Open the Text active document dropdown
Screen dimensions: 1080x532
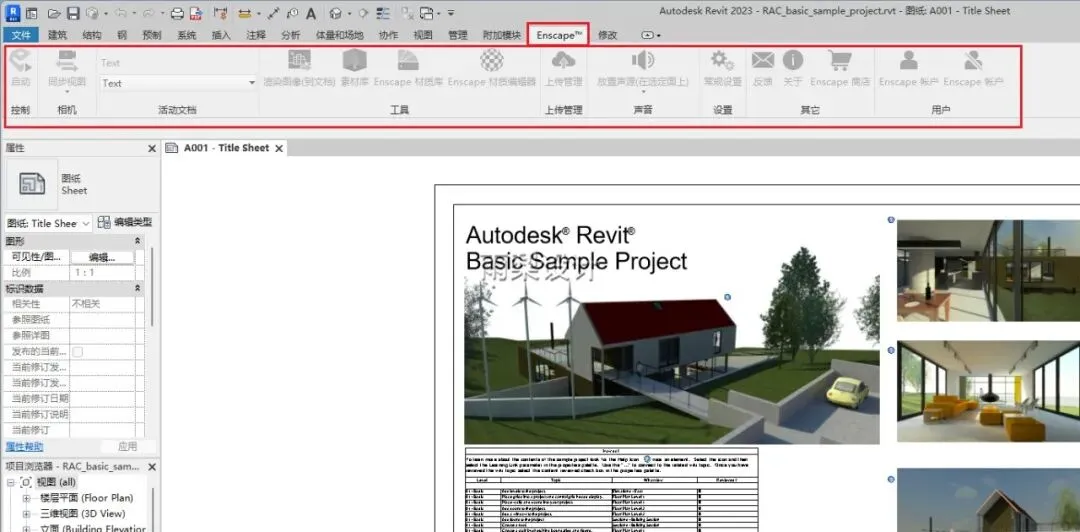click(x=251, y=83)
